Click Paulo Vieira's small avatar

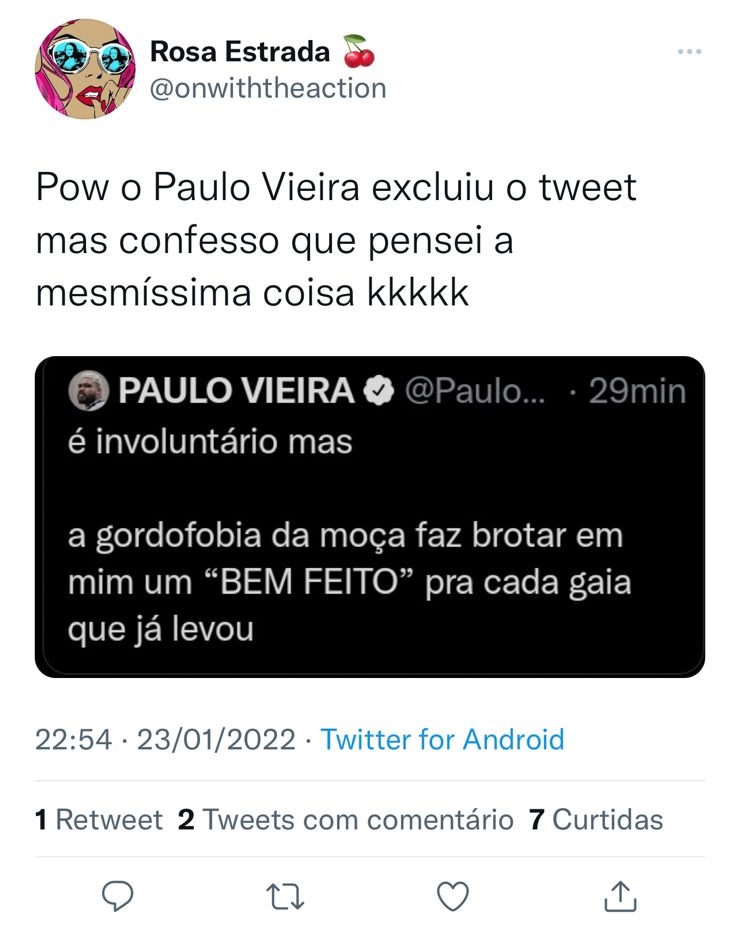click(x=88, y=392)
